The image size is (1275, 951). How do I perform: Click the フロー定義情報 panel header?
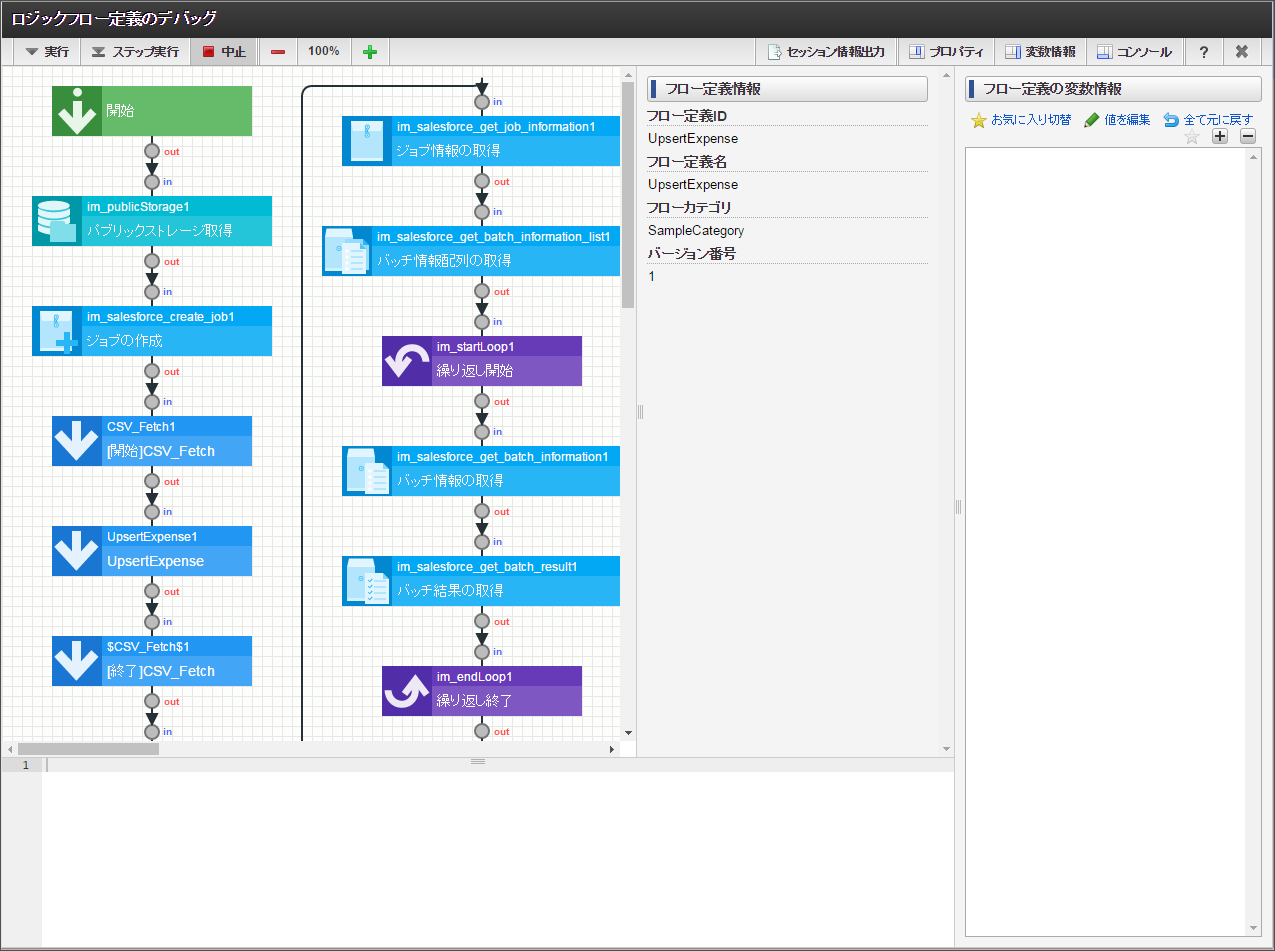click(x=788, y=89)
